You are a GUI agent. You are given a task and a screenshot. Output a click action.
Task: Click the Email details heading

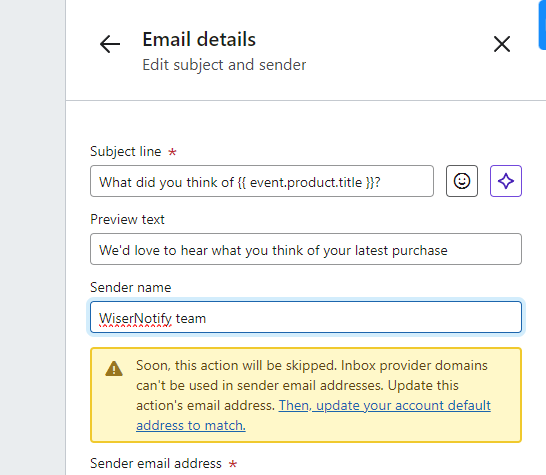pyautogui.click(x=199, y=39)
